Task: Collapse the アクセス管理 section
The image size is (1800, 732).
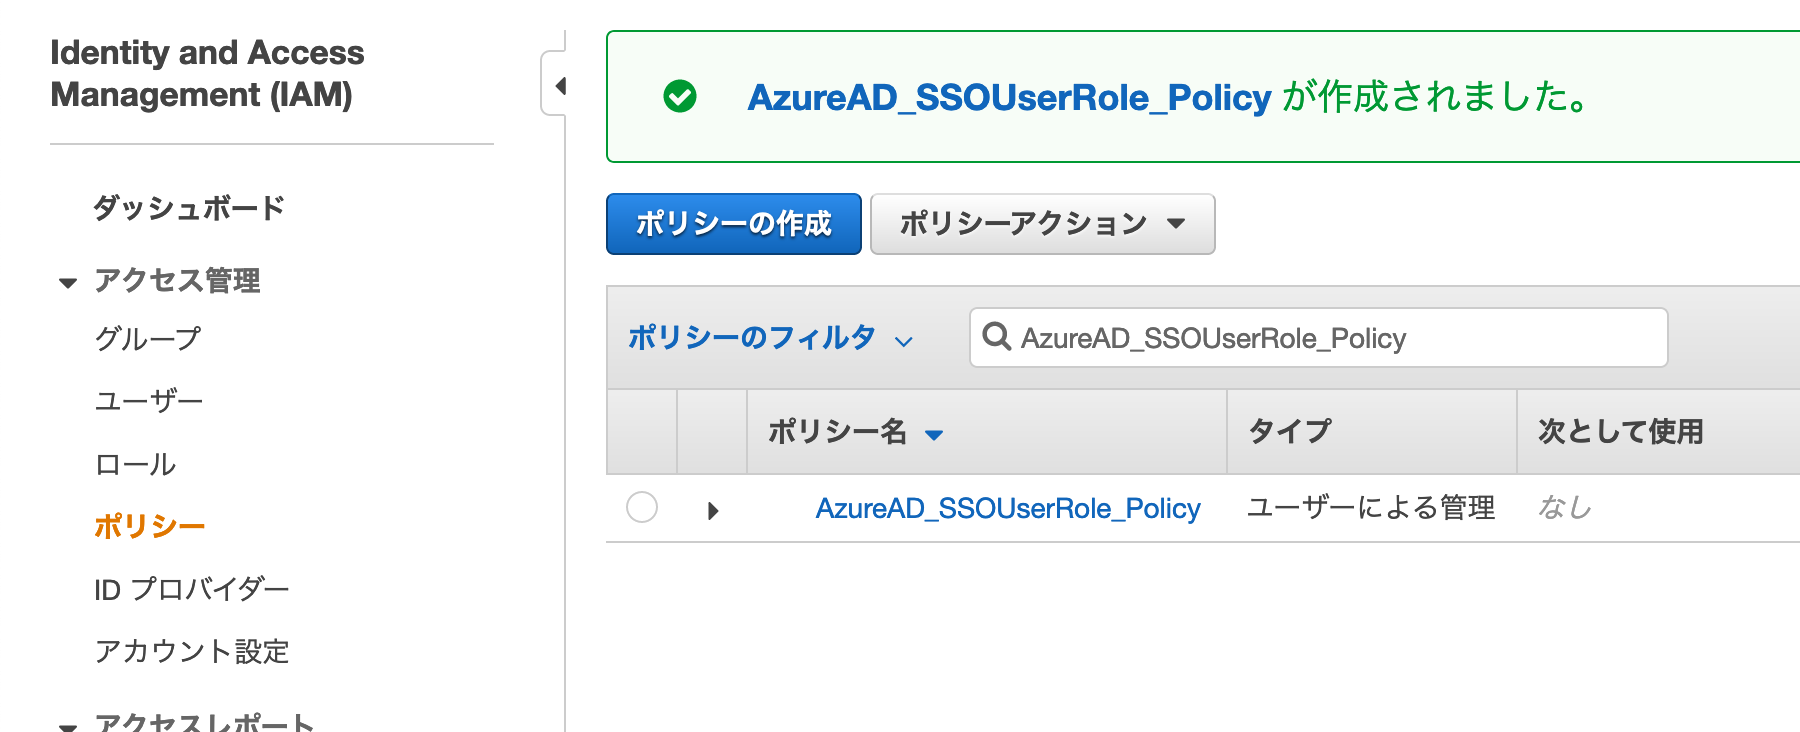Action: click(68, 283)
